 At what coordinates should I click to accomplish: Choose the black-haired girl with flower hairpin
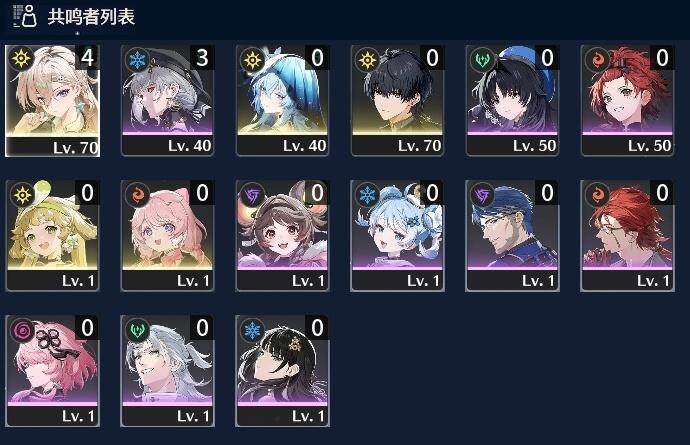[x=282, y=371]
